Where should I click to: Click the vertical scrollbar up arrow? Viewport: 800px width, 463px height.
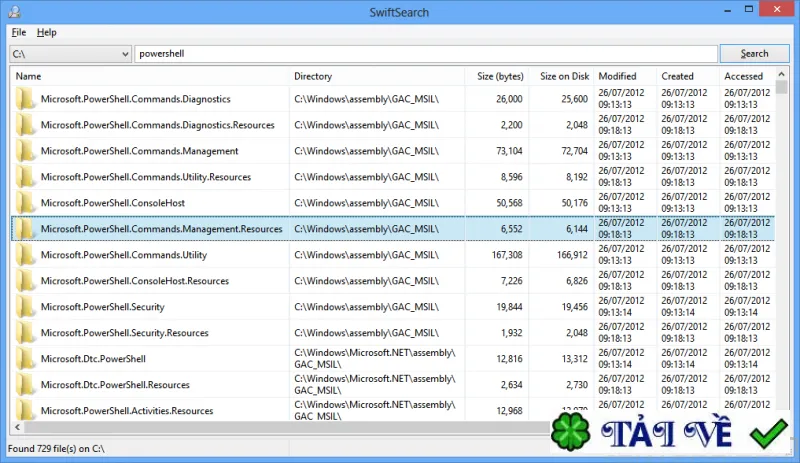[781, 75]
